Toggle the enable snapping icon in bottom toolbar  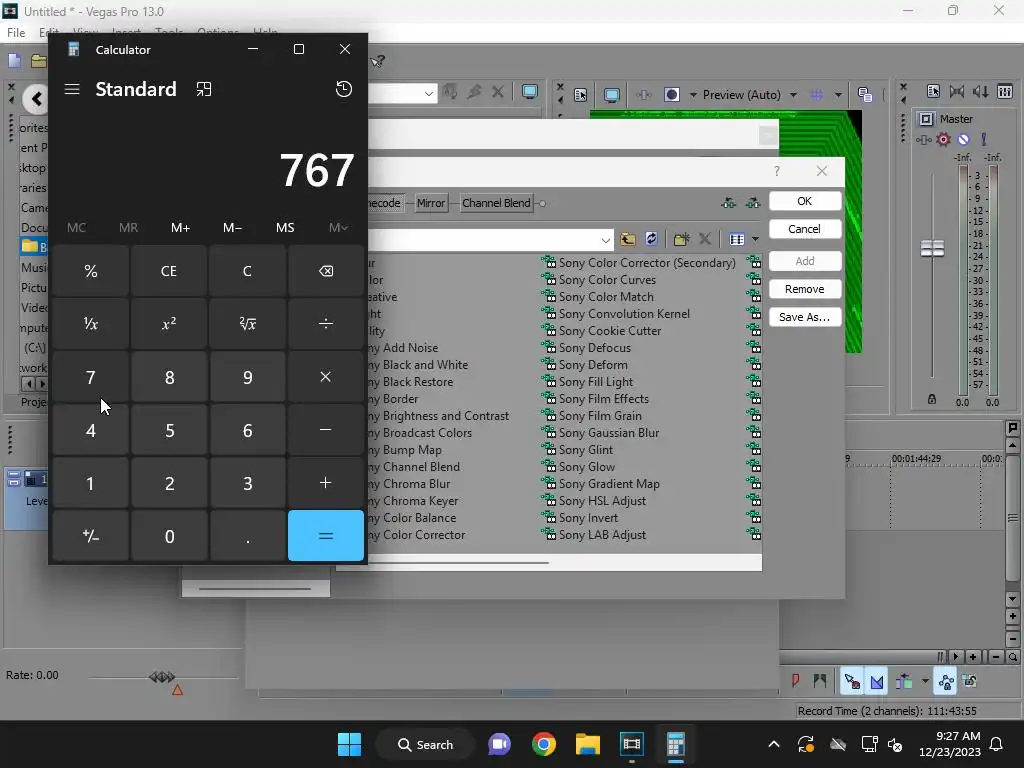pyautogui.click(x=851, y=681)
